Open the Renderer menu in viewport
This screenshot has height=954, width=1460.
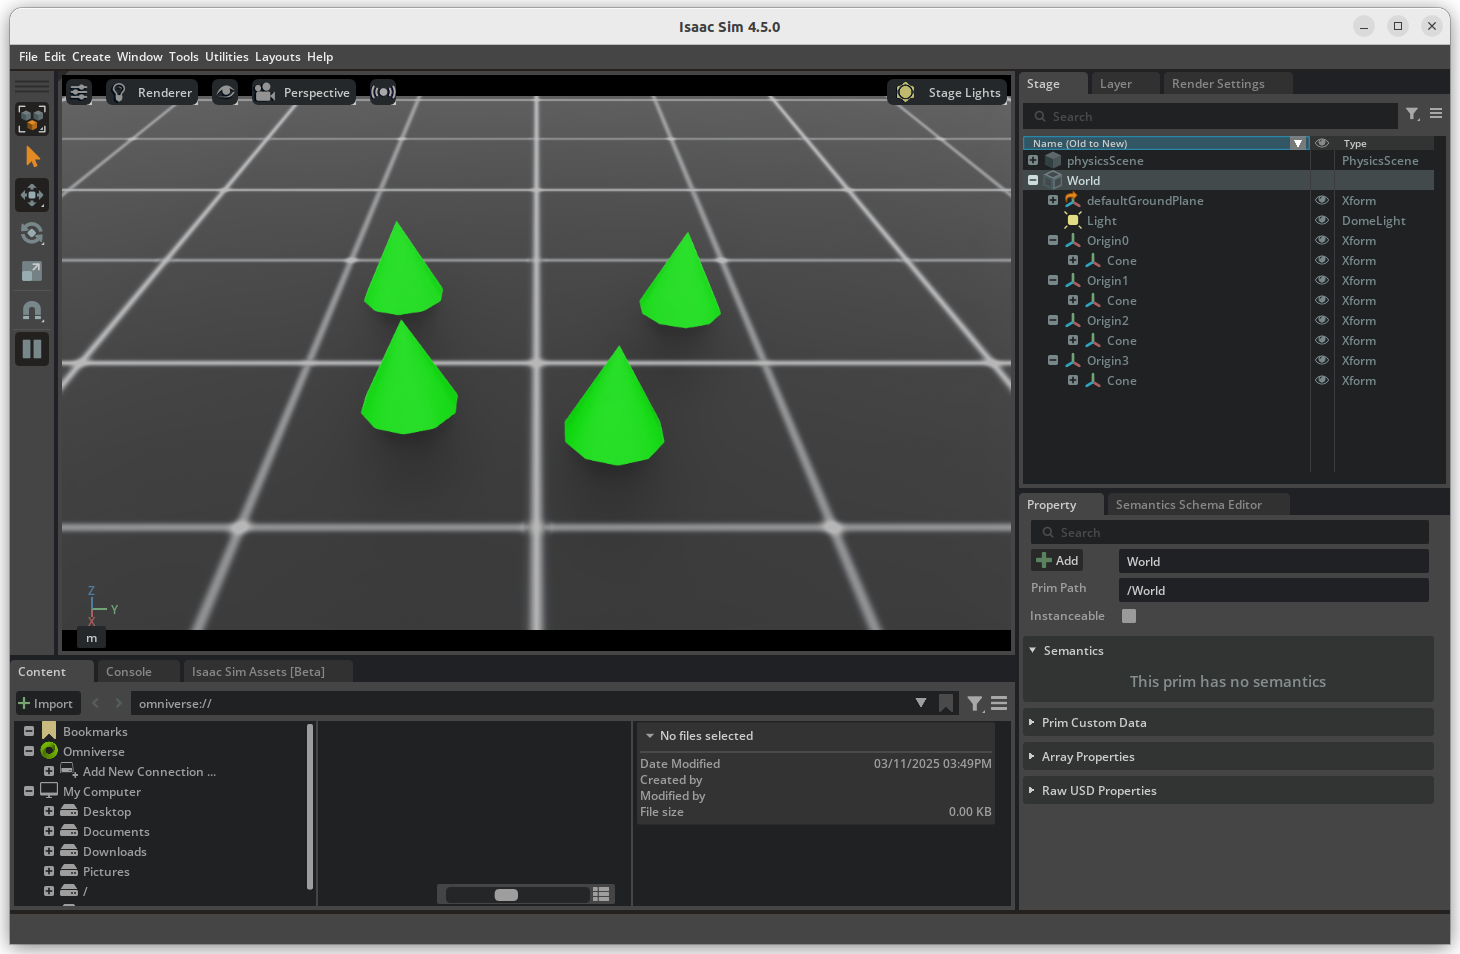click(x=152, y=92)
